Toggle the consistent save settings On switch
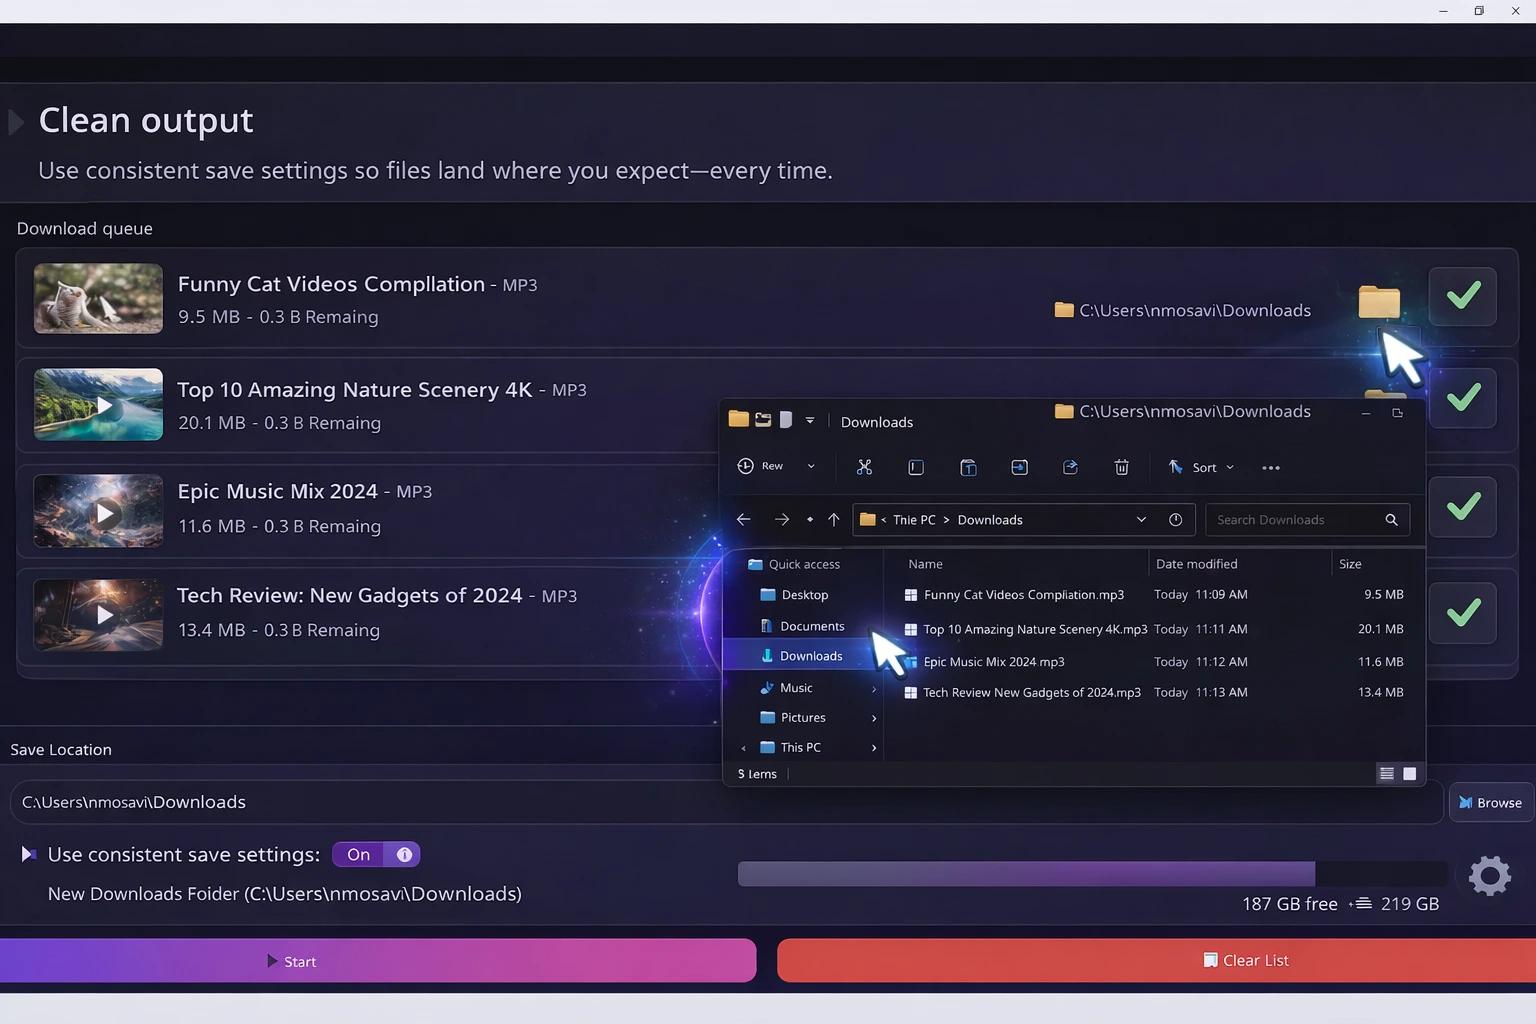 [x=376, y=855]
